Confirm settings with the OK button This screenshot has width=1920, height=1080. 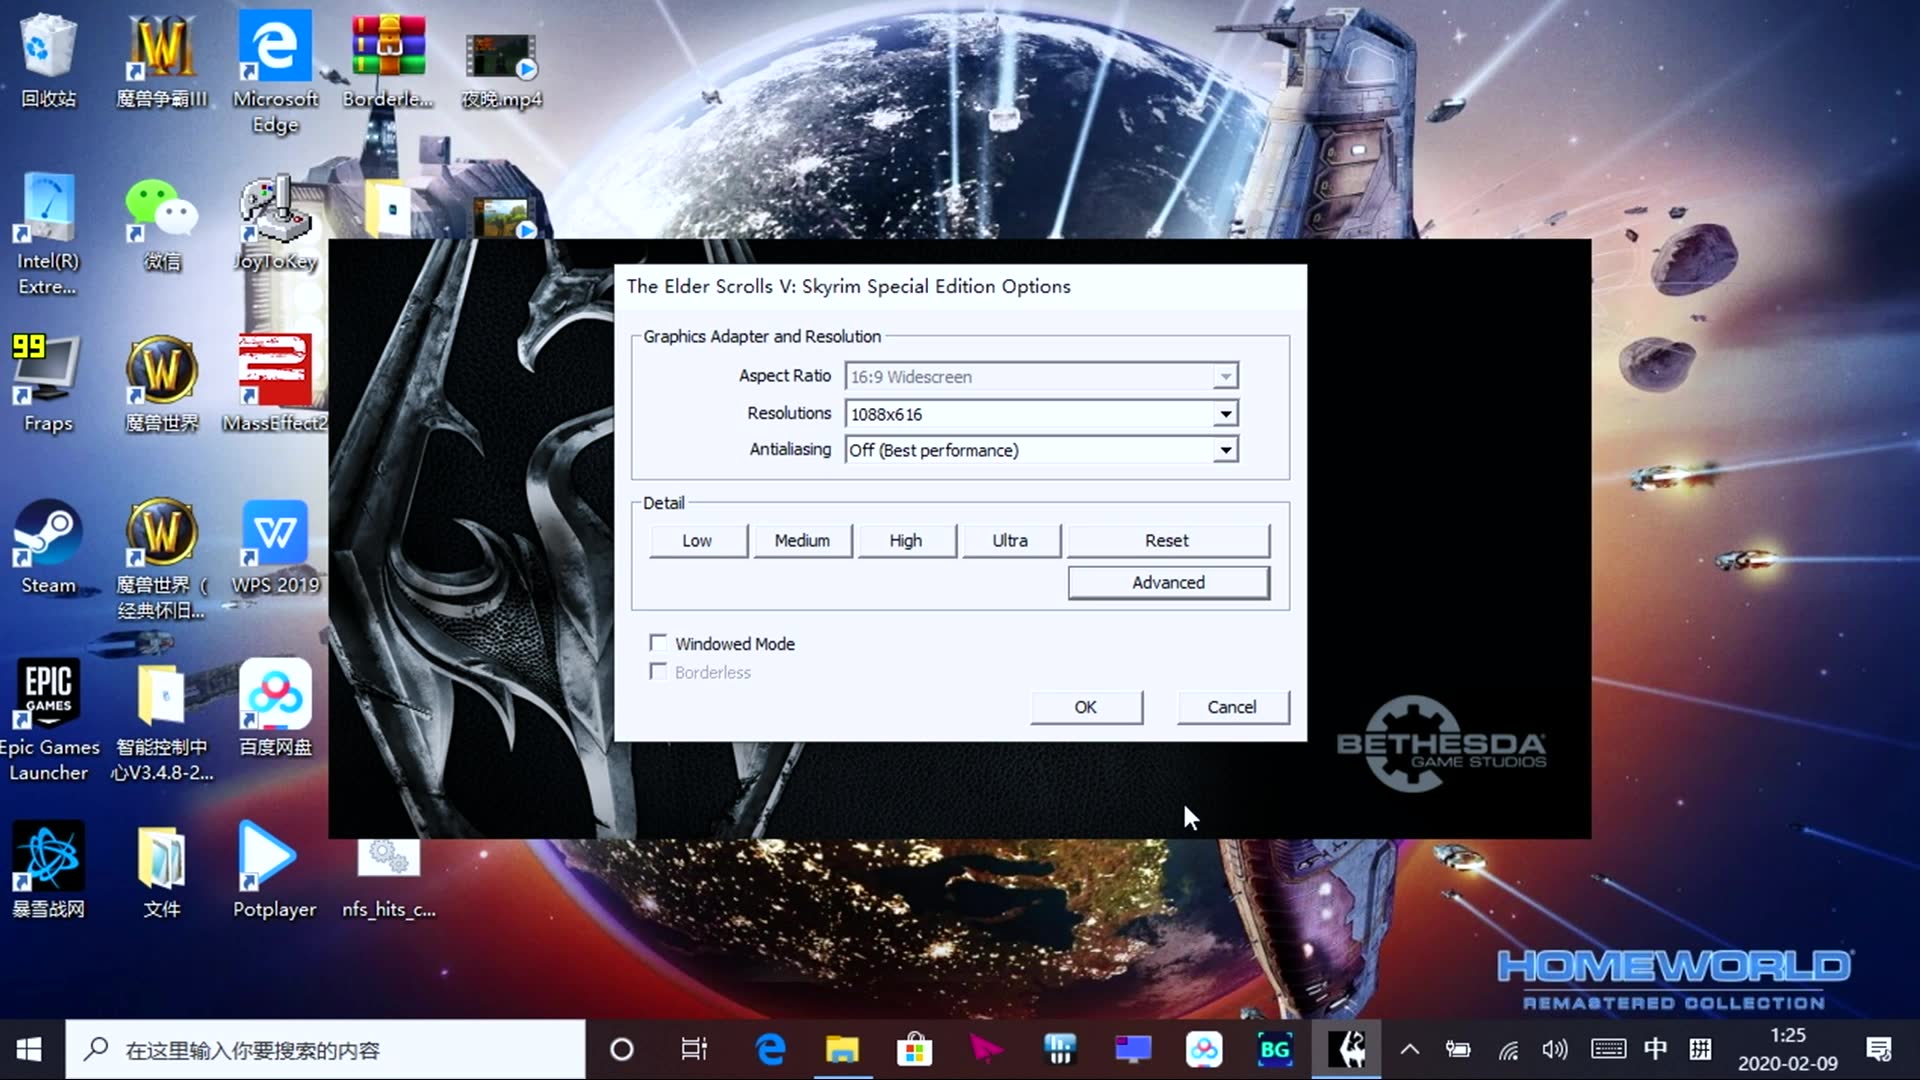point(1086,707)
